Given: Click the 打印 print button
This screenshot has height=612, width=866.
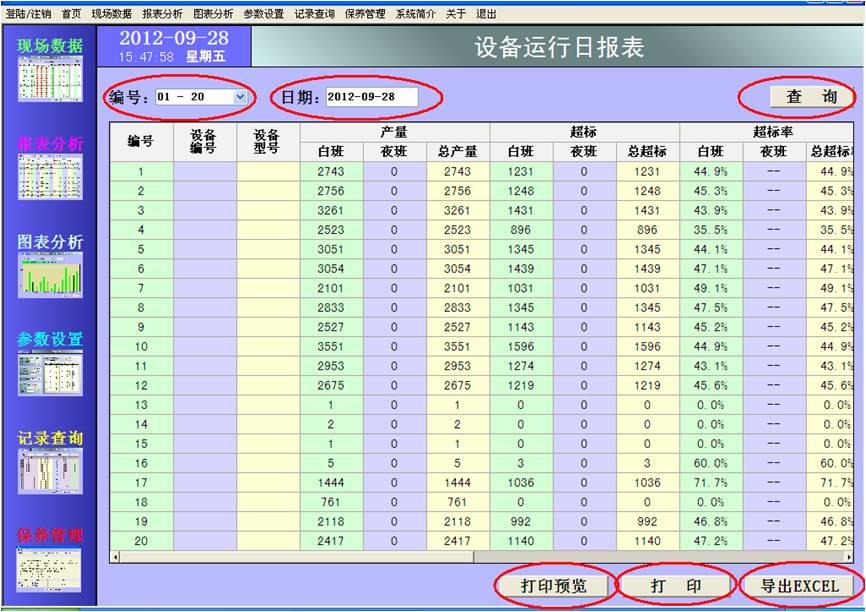Looking at the screenshot, I should 676,586.
